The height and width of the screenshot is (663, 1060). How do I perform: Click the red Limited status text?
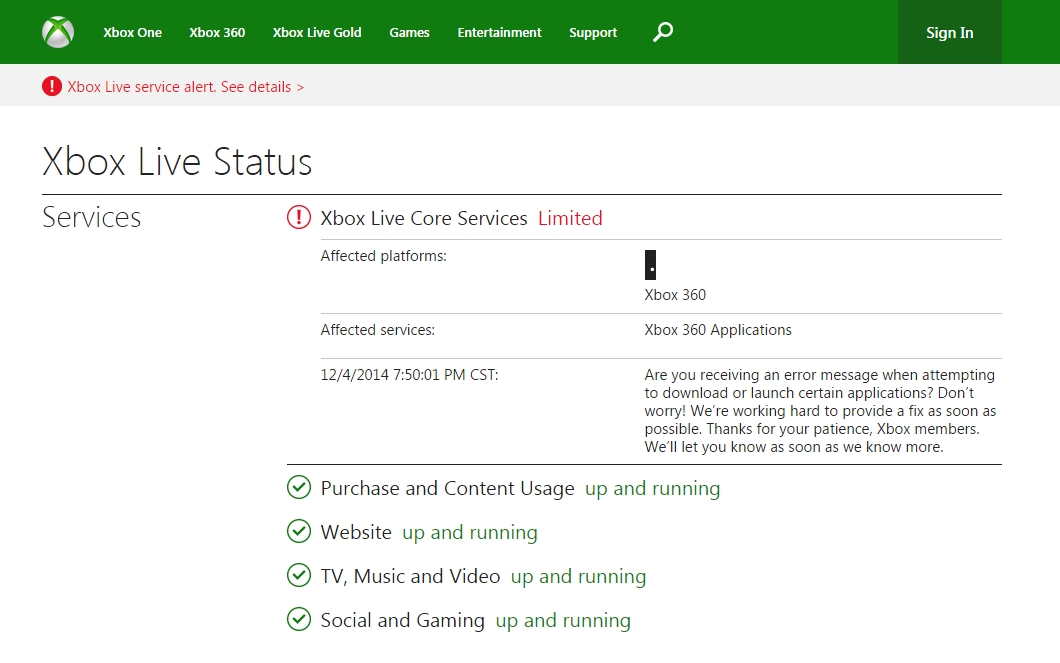coord(570,218)
